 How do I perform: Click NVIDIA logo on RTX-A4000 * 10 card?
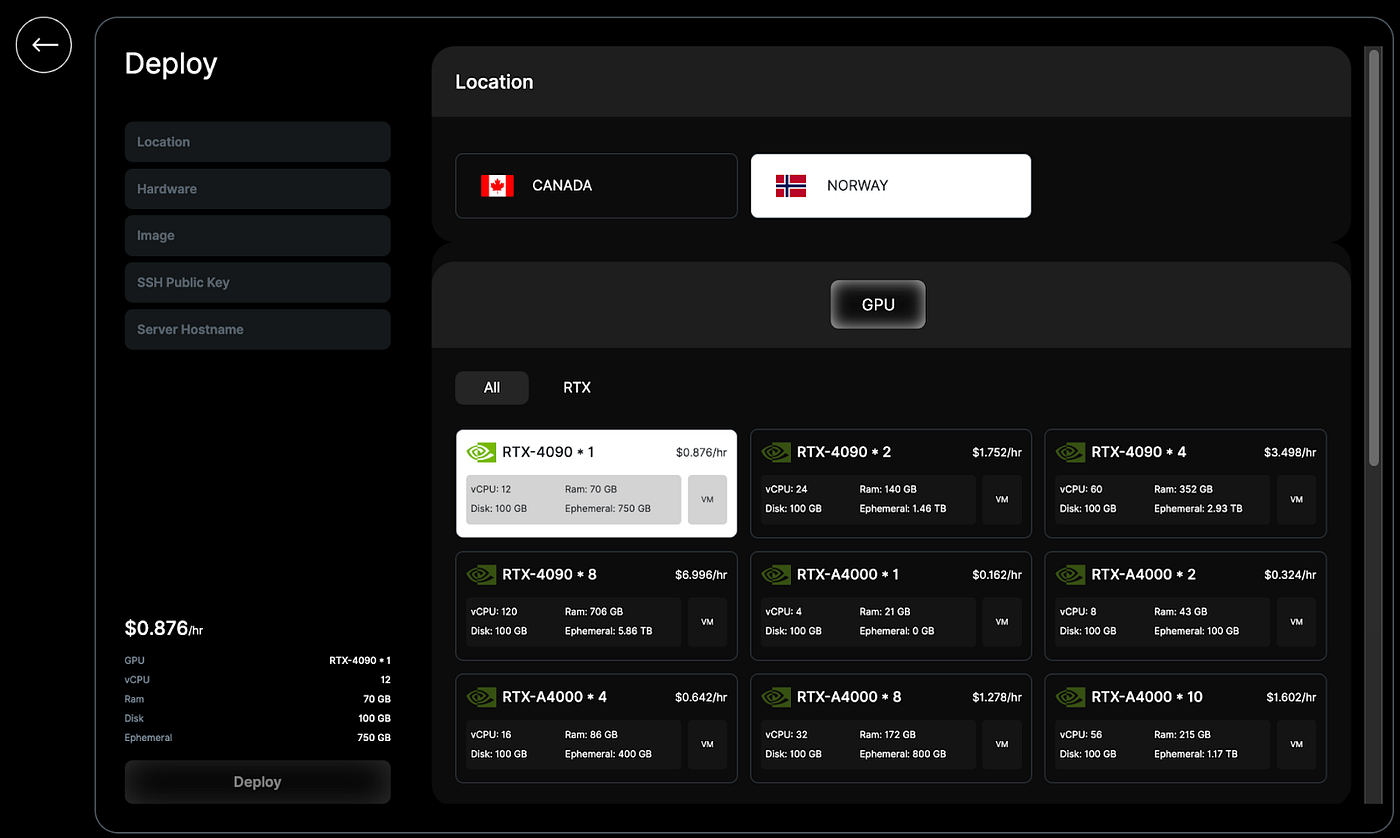click(x=1070, y=697)
